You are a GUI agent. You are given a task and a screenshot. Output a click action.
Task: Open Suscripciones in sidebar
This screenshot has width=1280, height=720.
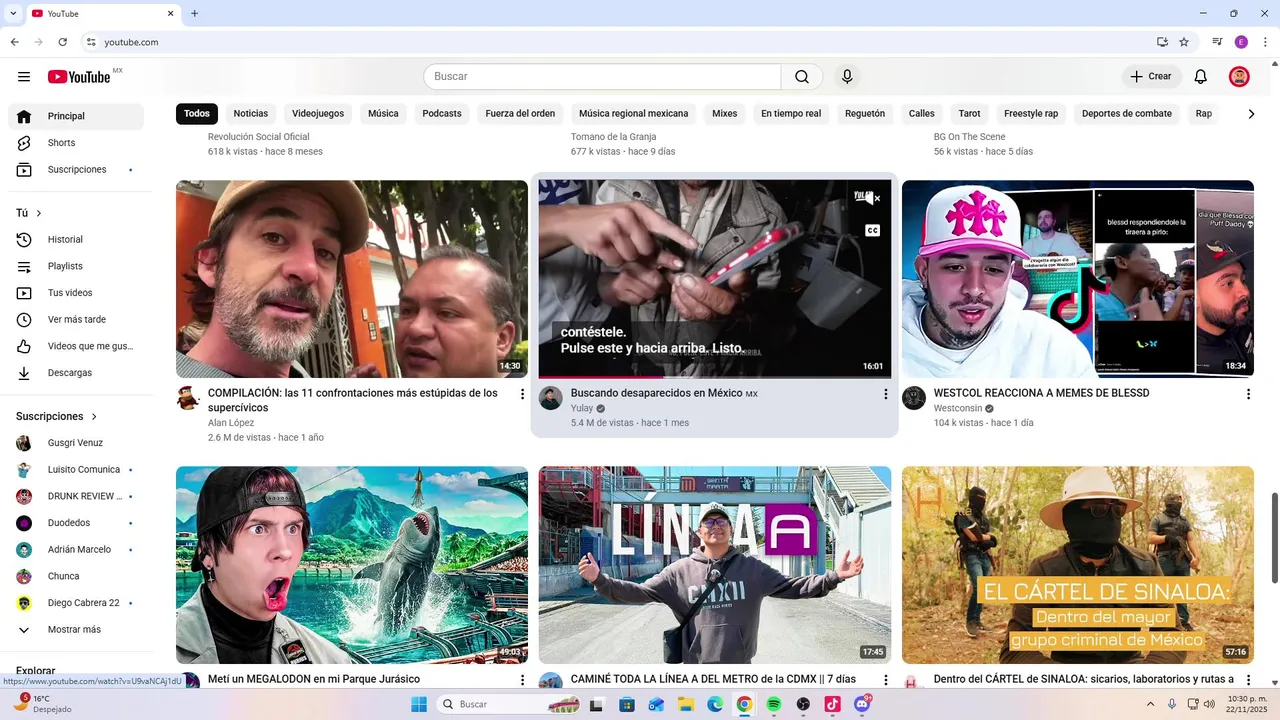(76, 170)
